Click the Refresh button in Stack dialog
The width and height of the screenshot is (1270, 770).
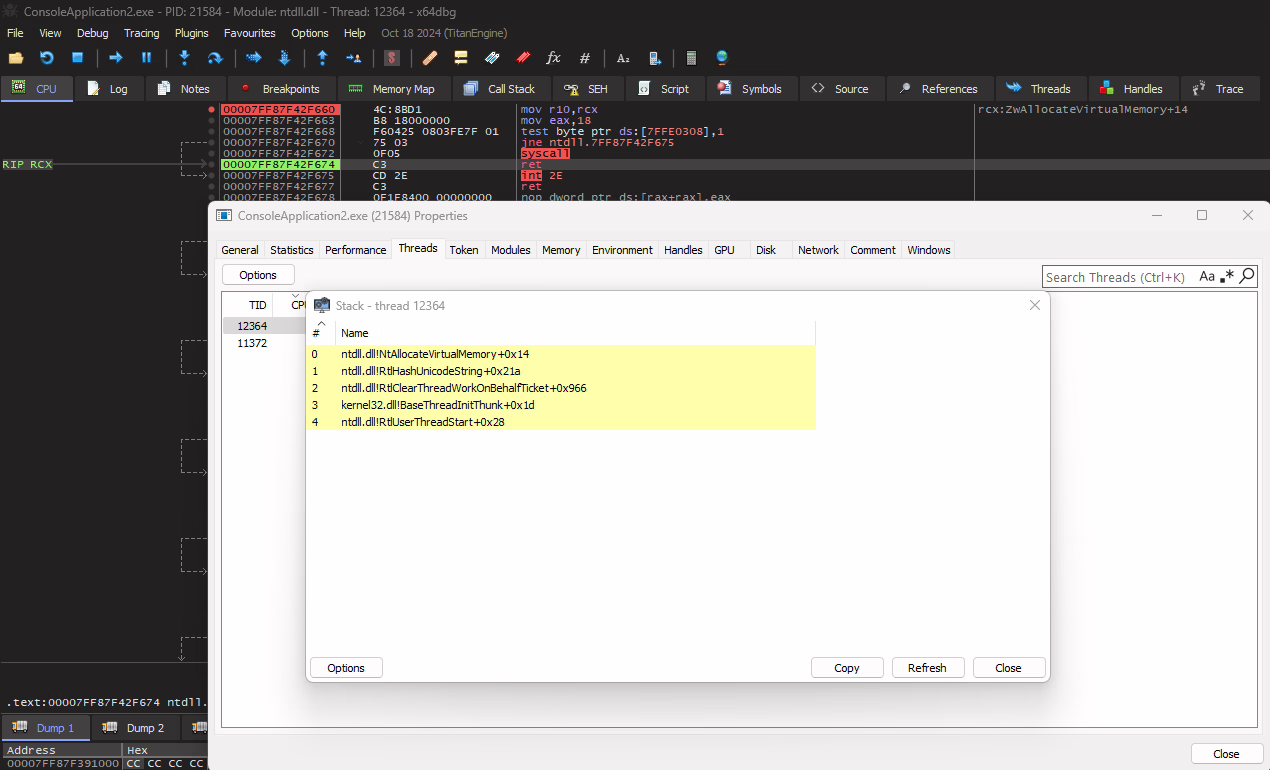pyautogui.click(x=927, y=668)
